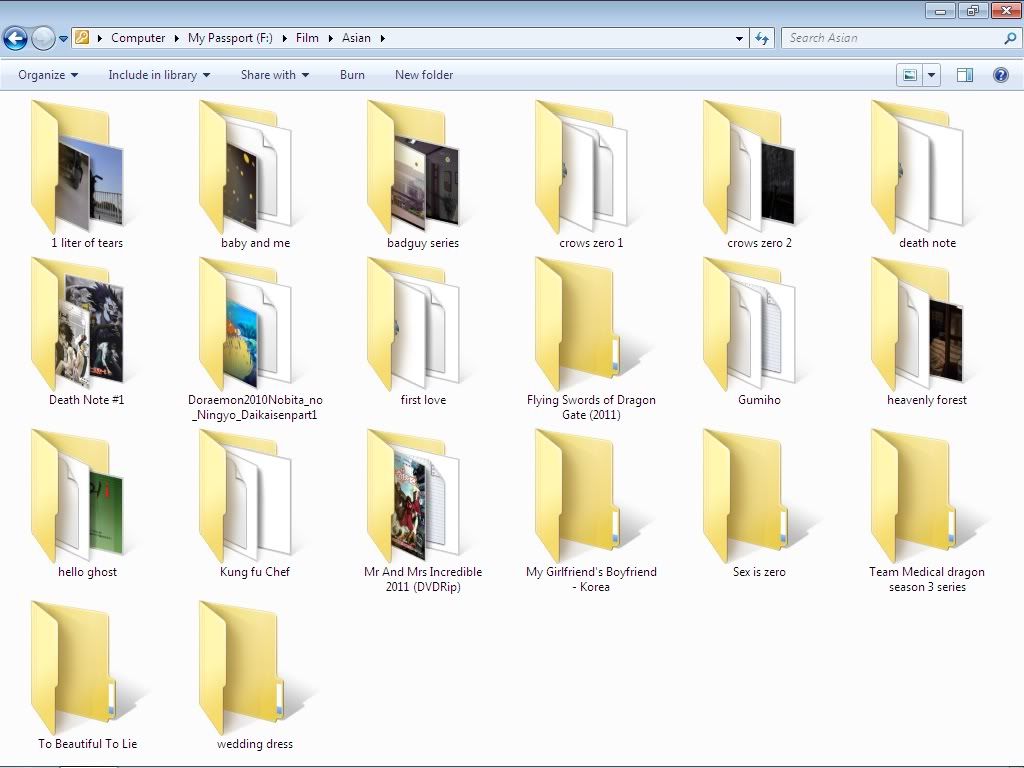Click the Burn toolbar button
Viewport: 1024px width, 768px height.
(x=352, y=75)
